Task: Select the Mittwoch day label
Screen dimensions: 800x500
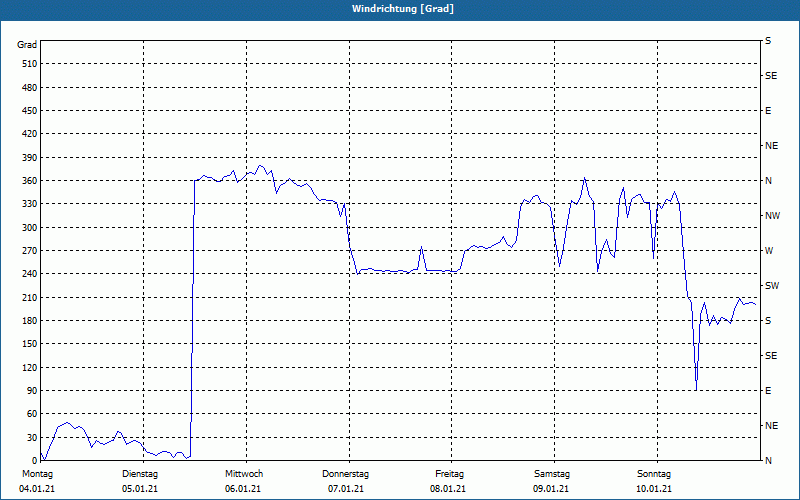Action: tap(244, 474)
